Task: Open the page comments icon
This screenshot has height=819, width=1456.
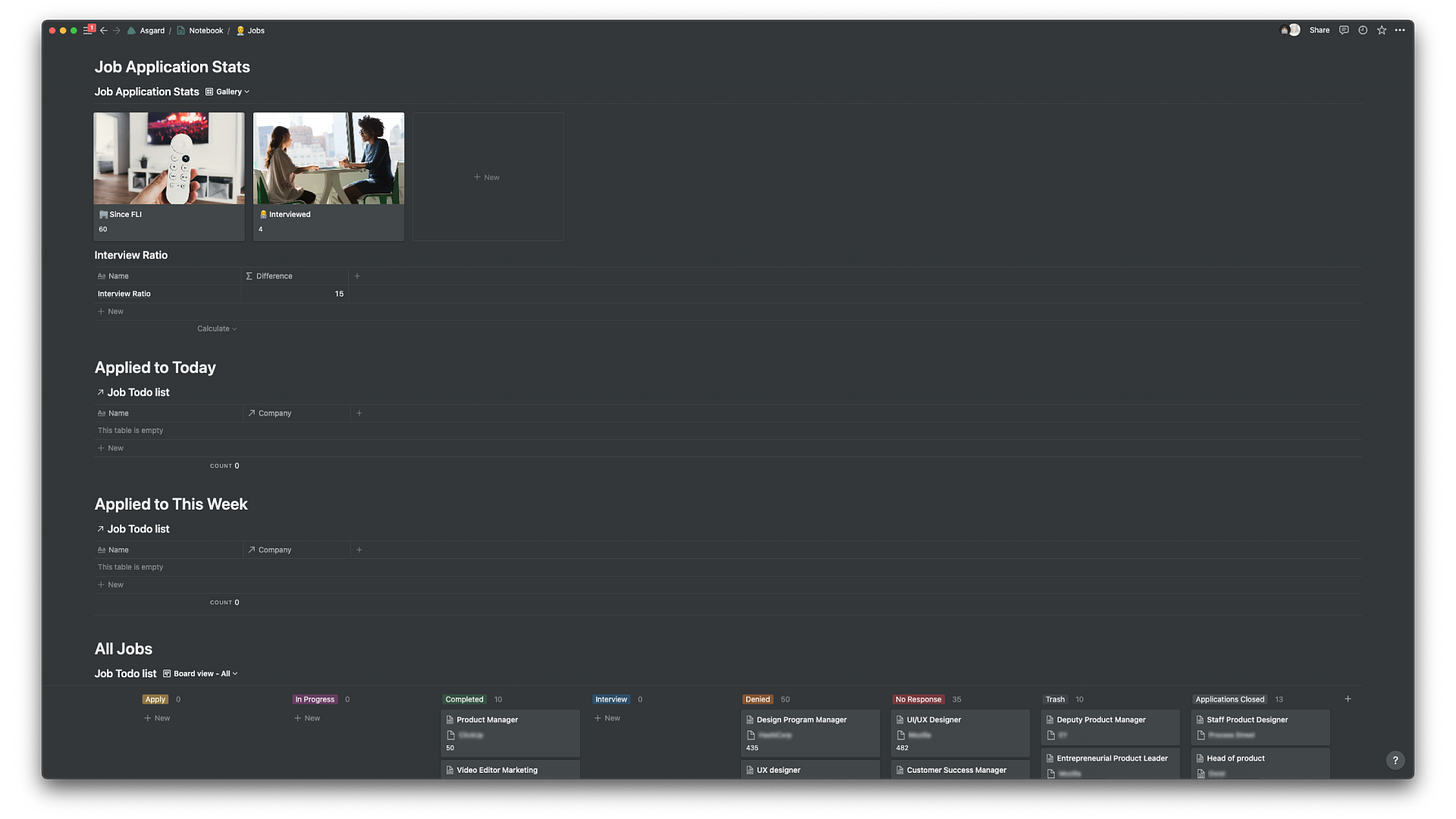Action: point(1344,30)
